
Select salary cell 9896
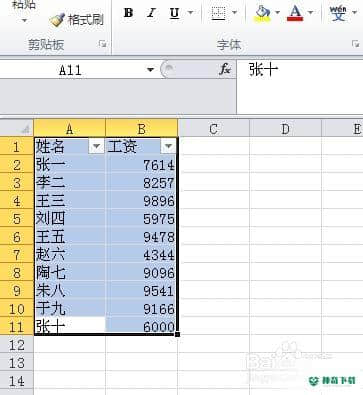[142, 201]
